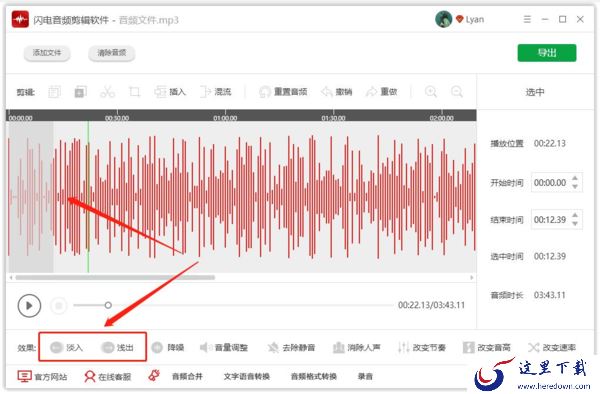Click the 播放位置 value 00:22.13

550,143
